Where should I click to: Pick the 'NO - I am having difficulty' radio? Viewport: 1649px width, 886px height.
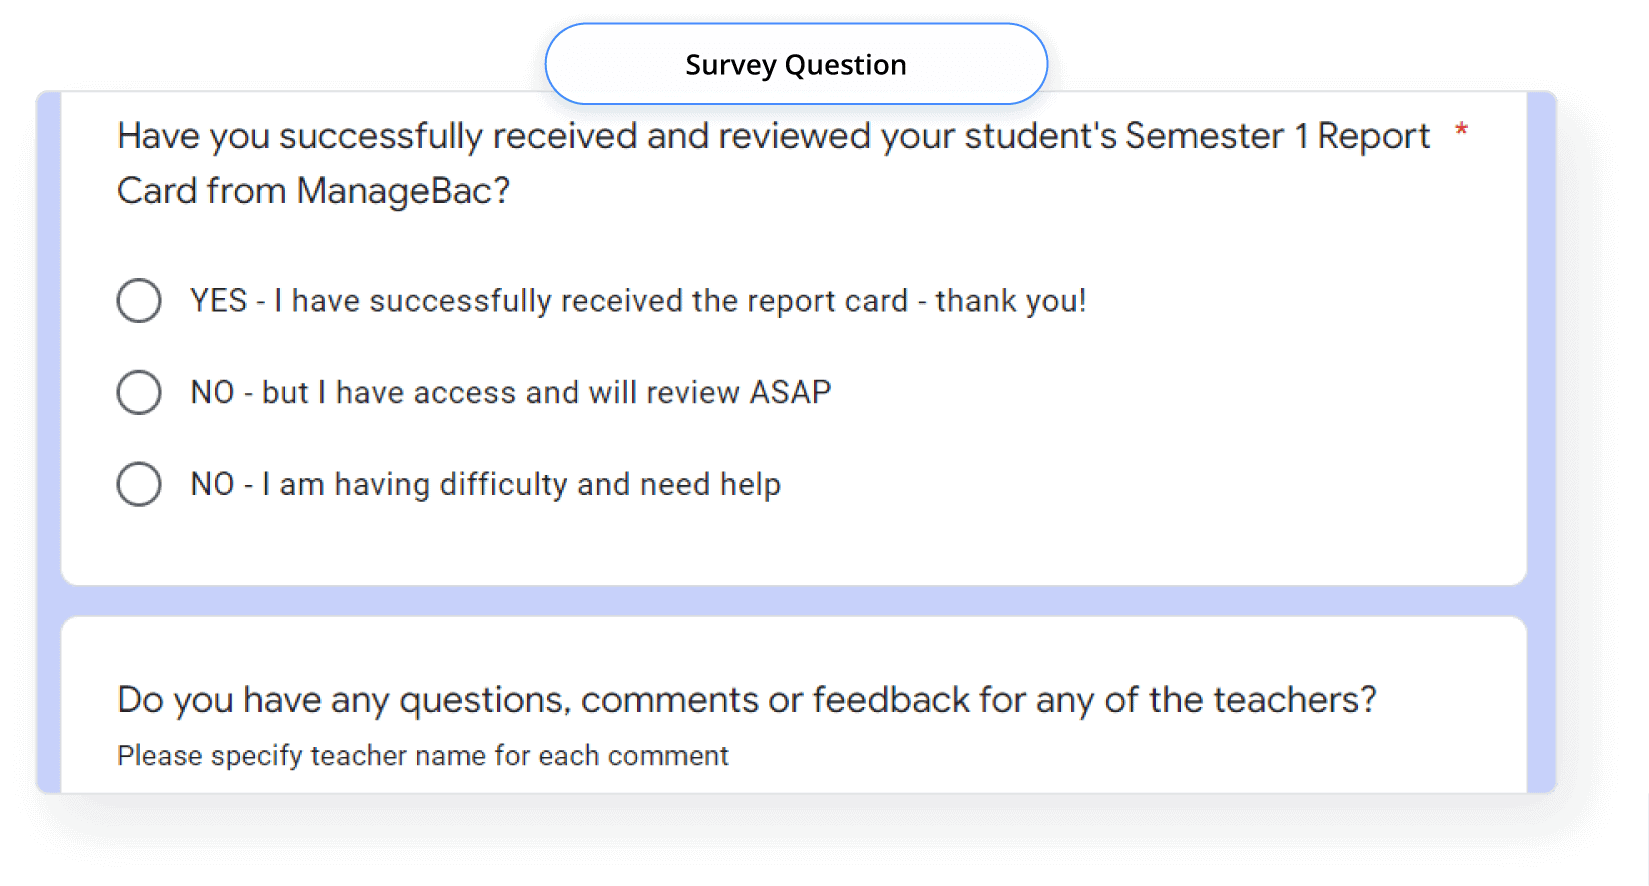139,485
